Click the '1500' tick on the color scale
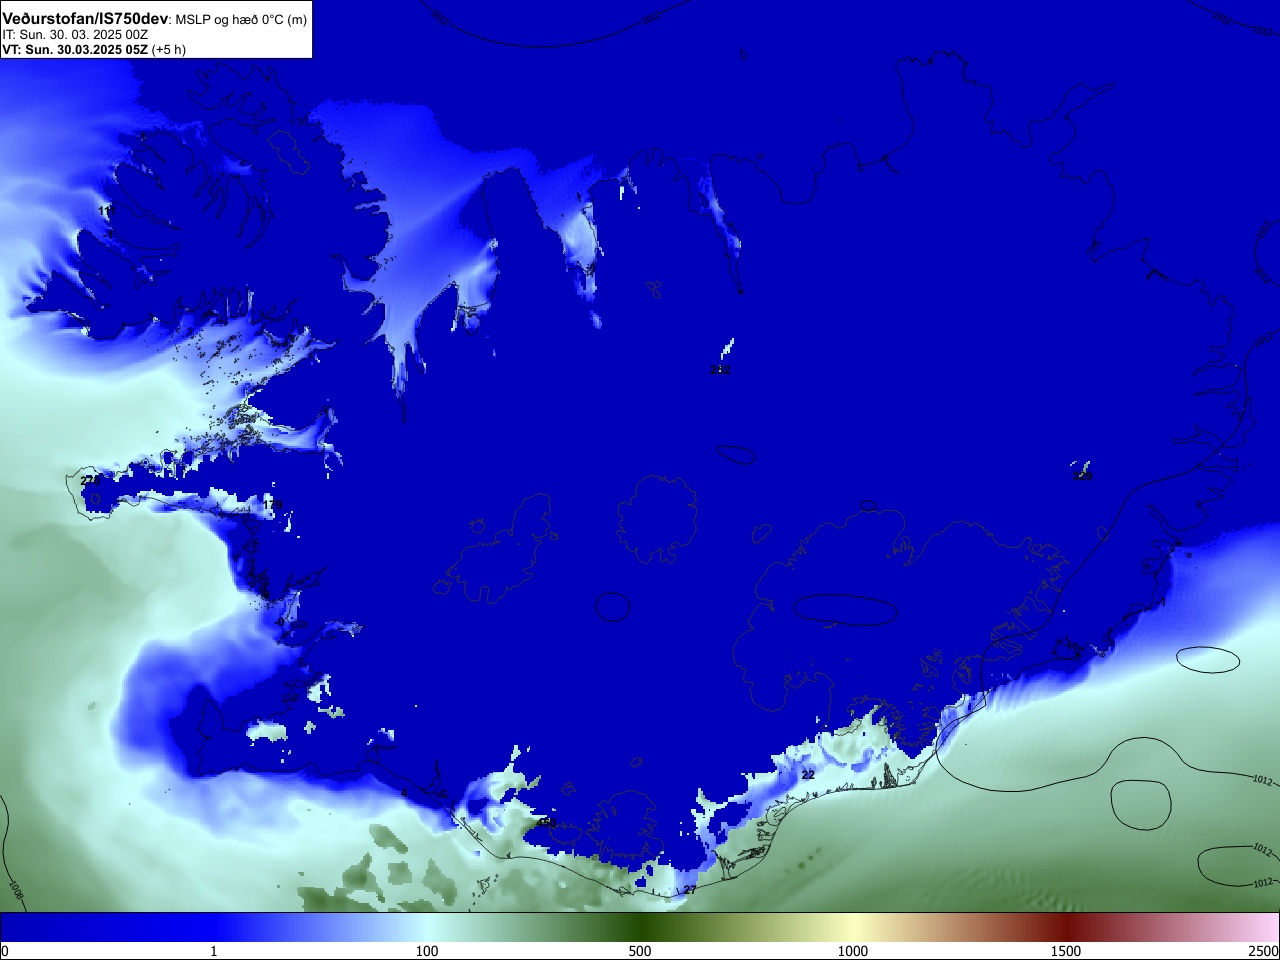The image size is (1280, 960). tap(1066, 951)
